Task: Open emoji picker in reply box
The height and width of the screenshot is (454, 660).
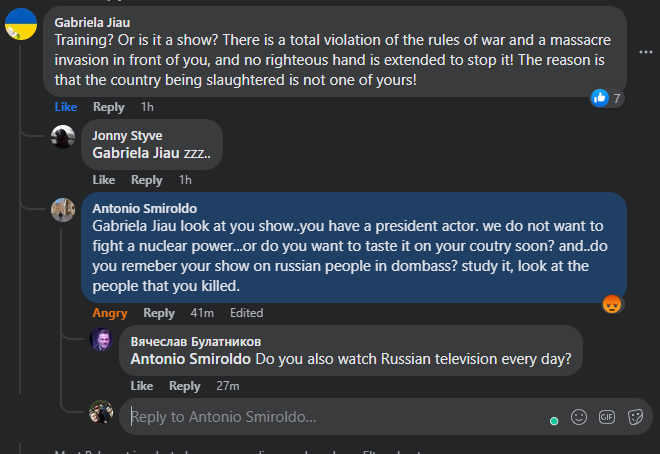Action: pyautogui.click(x=579, y=416)
